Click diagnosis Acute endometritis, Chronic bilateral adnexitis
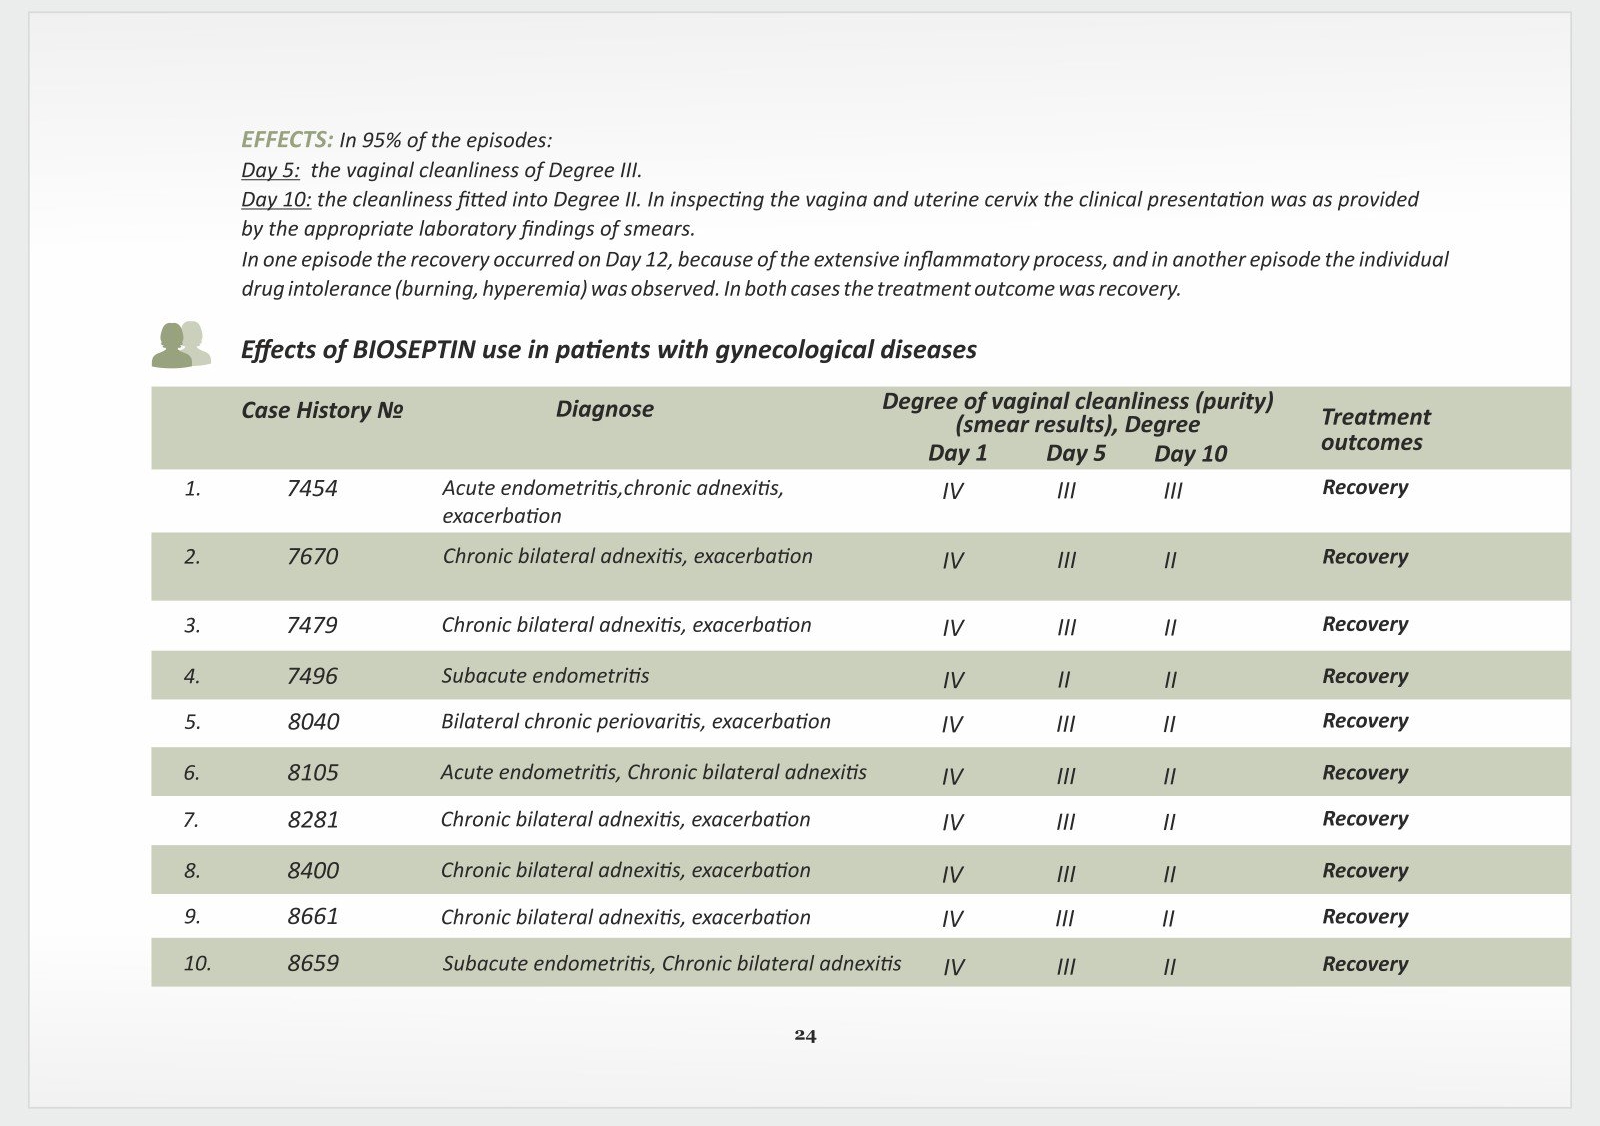 (654, 772)
